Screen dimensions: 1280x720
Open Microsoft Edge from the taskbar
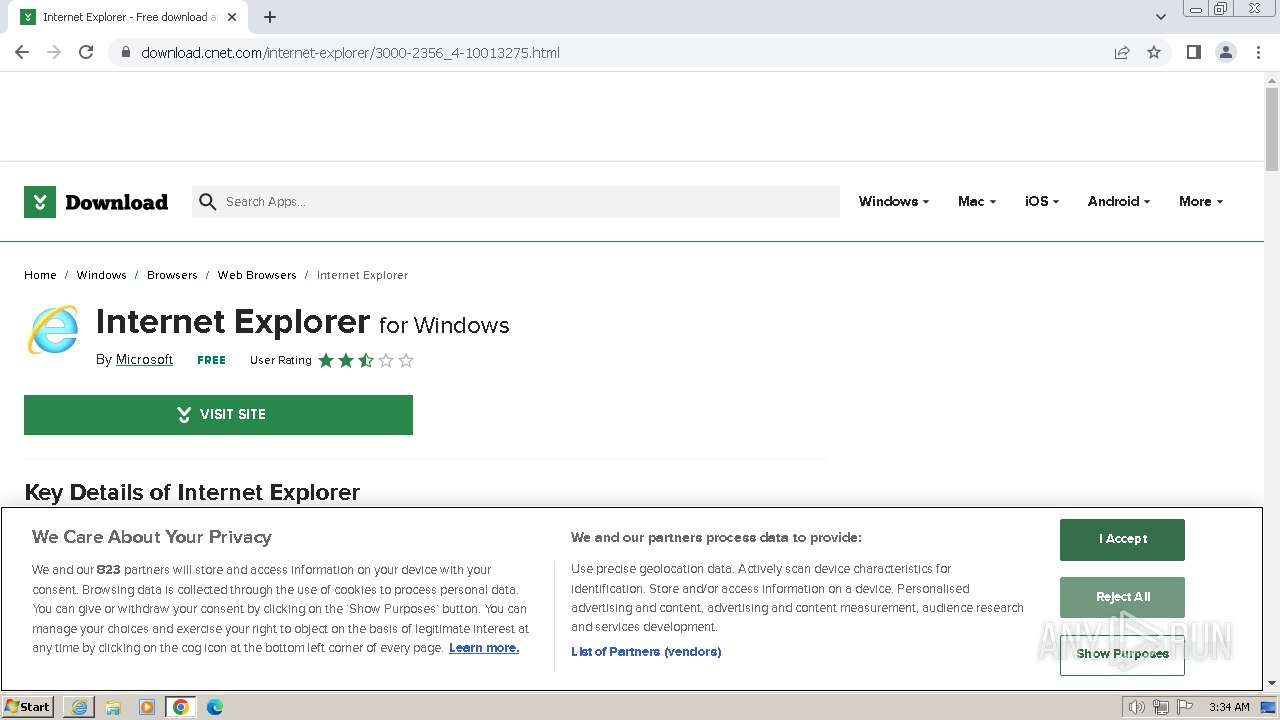coord(215,707)
